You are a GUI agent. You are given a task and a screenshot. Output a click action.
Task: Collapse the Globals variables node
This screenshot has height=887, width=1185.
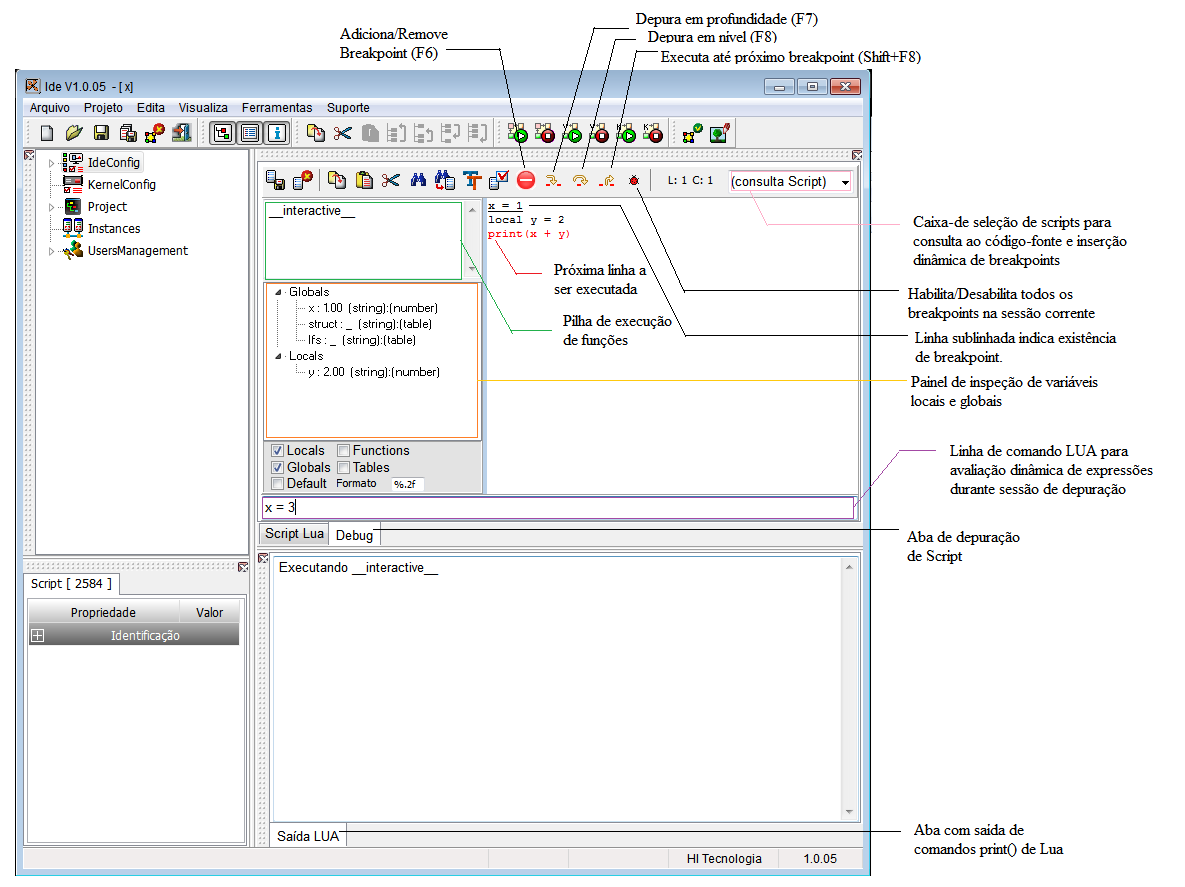pyautogui.click(x=278, y=292)
